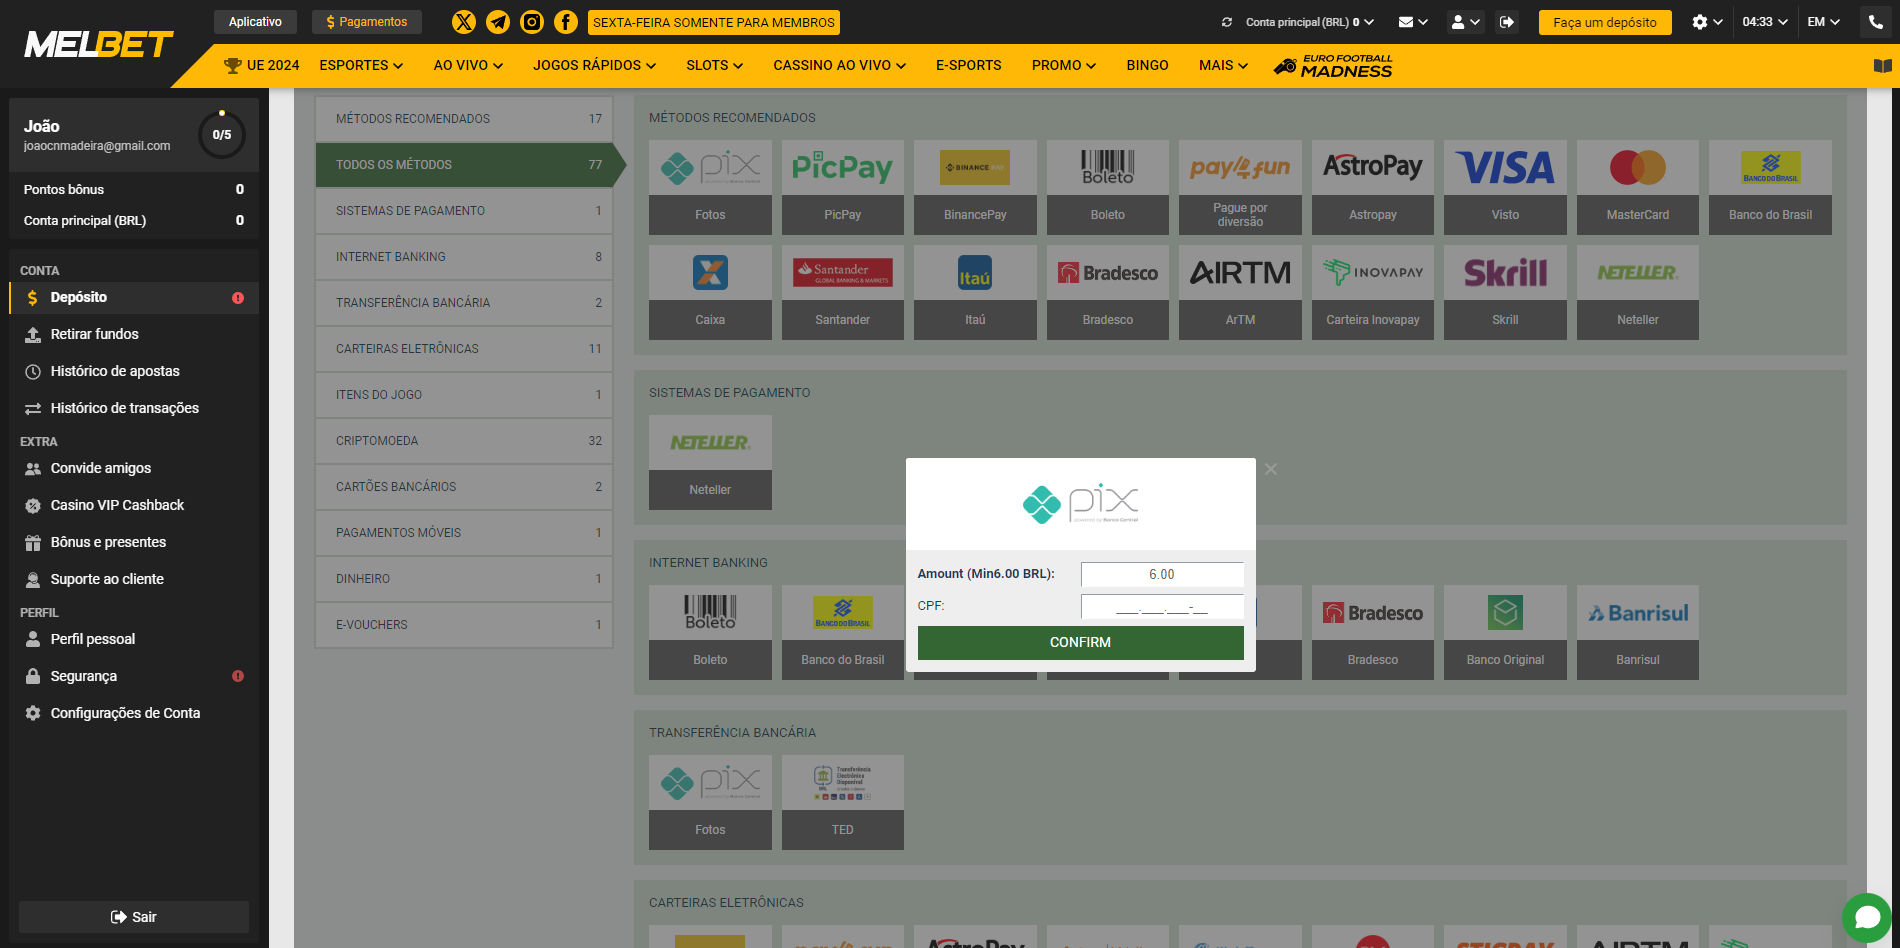Select PicPay payment method
The image size is (1900, 948).
click(843, 187)
